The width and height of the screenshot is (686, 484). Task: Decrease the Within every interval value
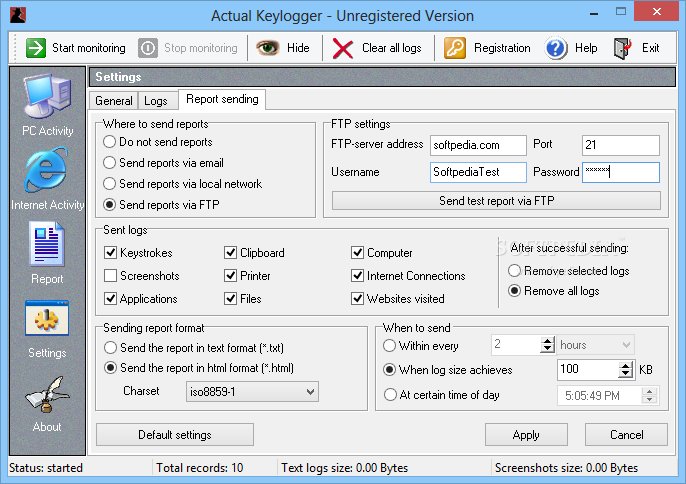pos(547,350)
